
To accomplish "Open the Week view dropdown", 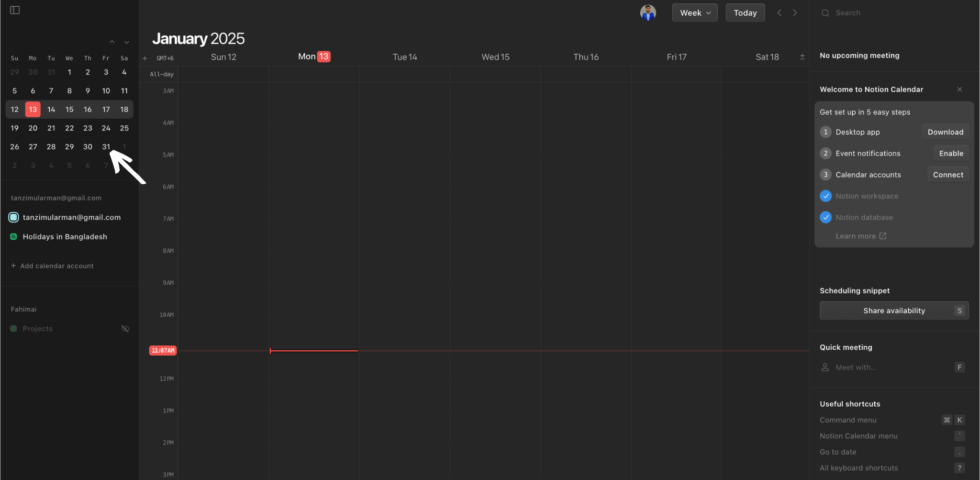I will [694, 13].
